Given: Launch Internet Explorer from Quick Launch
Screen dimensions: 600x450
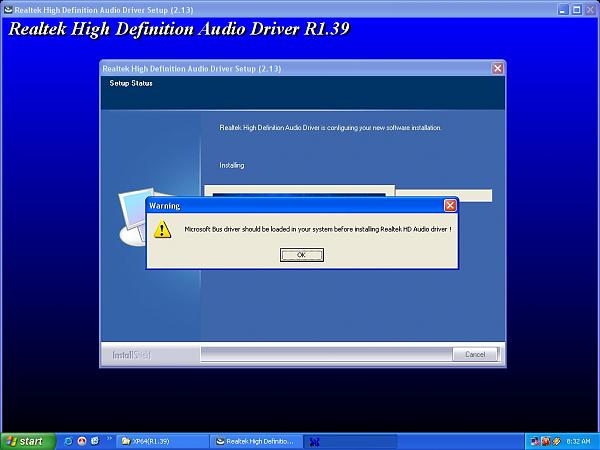Looking at the screenshot, I should 68,441.
